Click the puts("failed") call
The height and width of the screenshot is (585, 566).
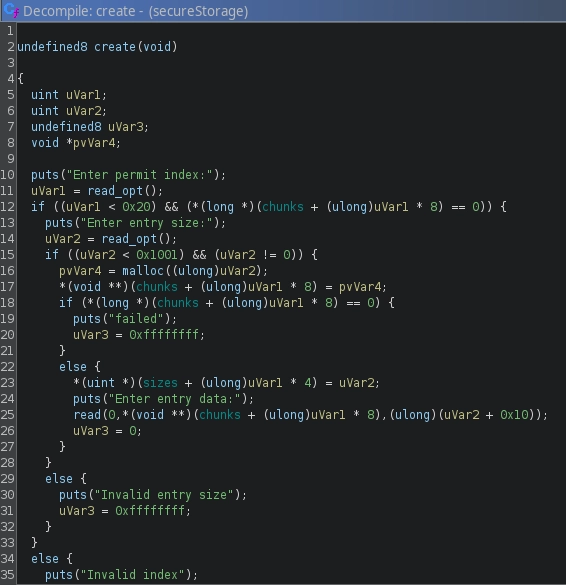tap(125, 319)
